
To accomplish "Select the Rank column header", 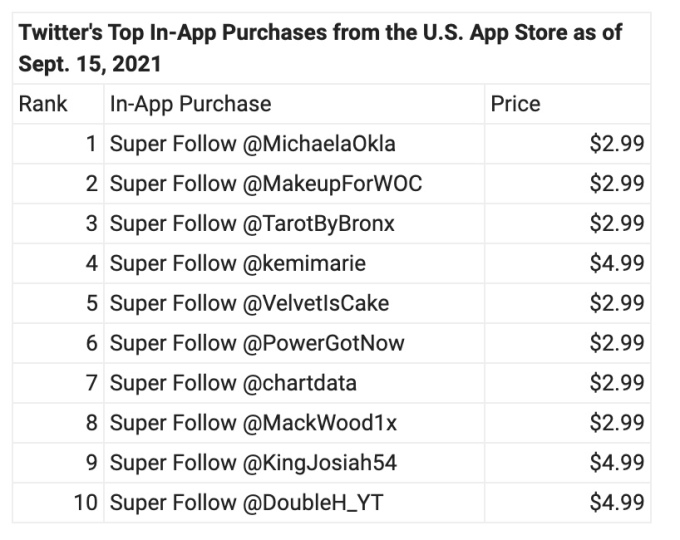I will [x=43, y=104].
